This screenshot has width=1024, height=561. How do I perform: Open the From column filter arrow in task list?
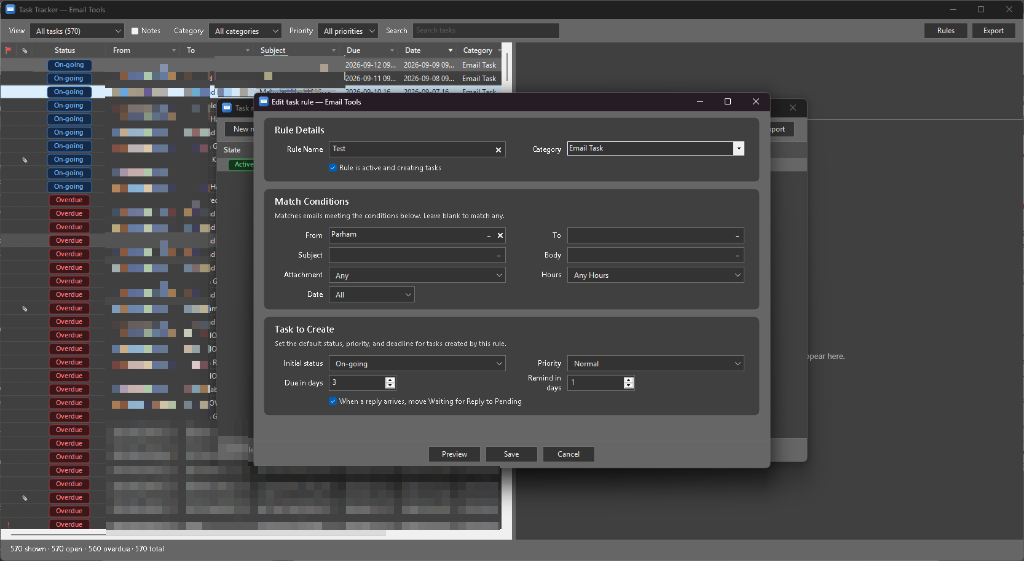click(x=174, y=50)
